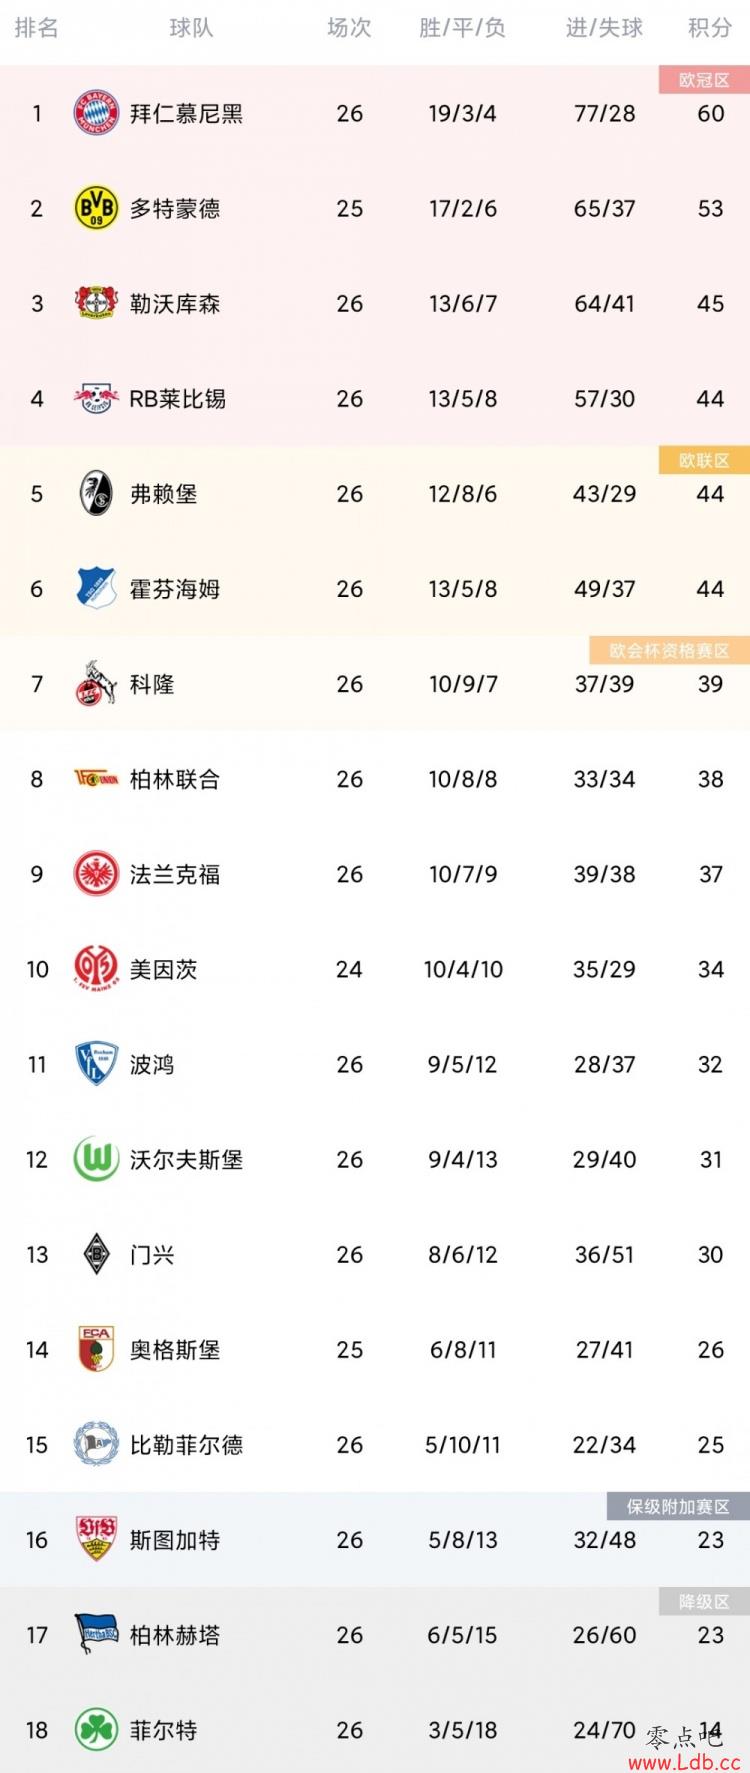Click the Köln goat logo

(97, 683)
